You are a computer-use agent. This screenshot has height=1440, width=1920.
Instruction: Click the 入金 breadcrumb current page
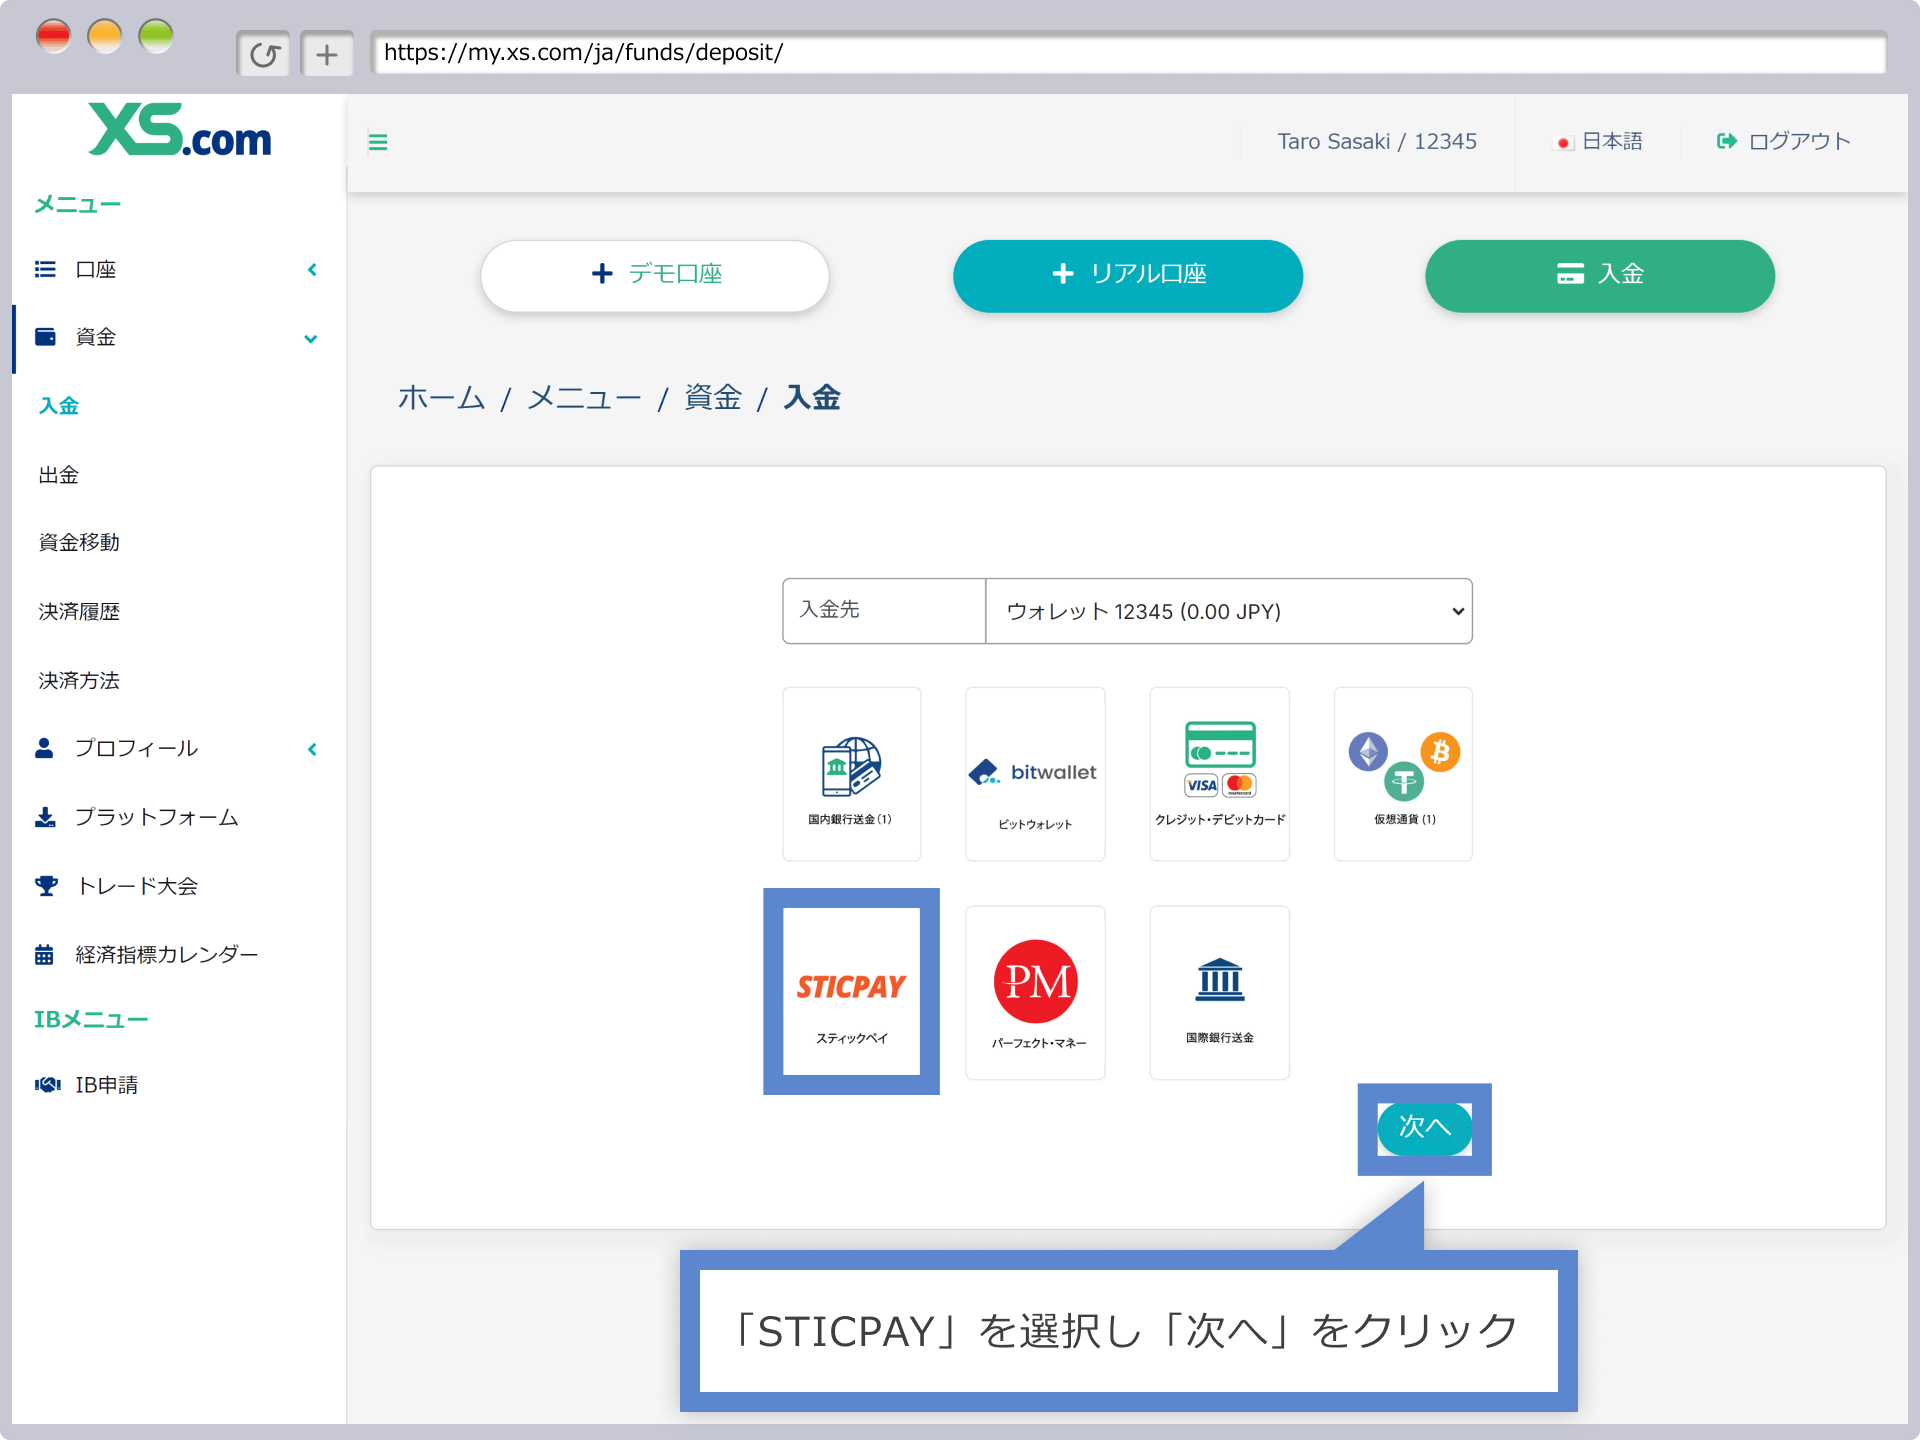tap(812, 398)
